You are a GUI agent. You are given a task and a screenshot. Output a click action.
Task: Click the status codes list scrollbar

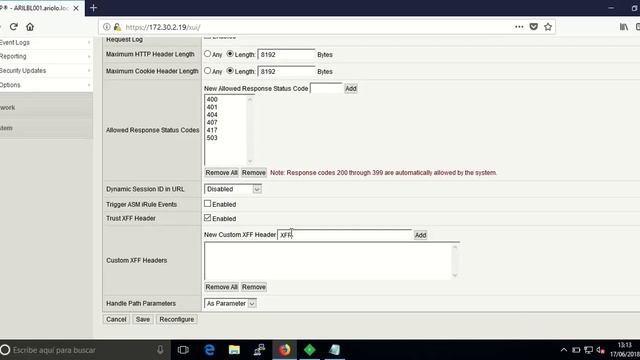[250, 130]
